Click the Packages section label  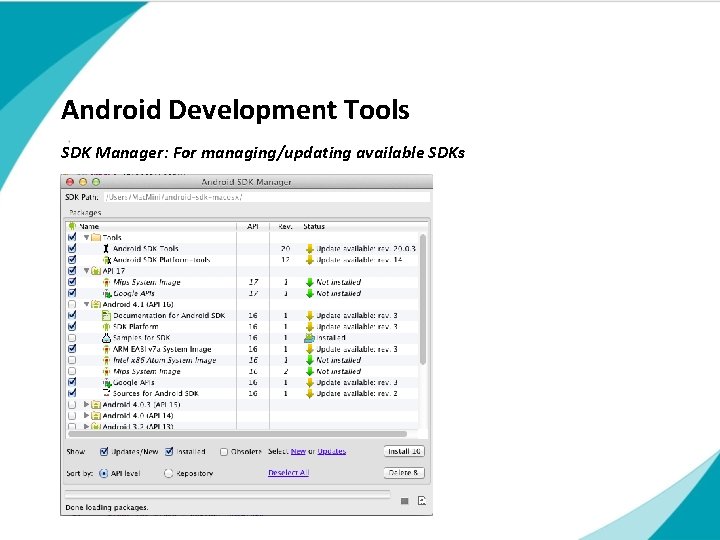point(85,213)
